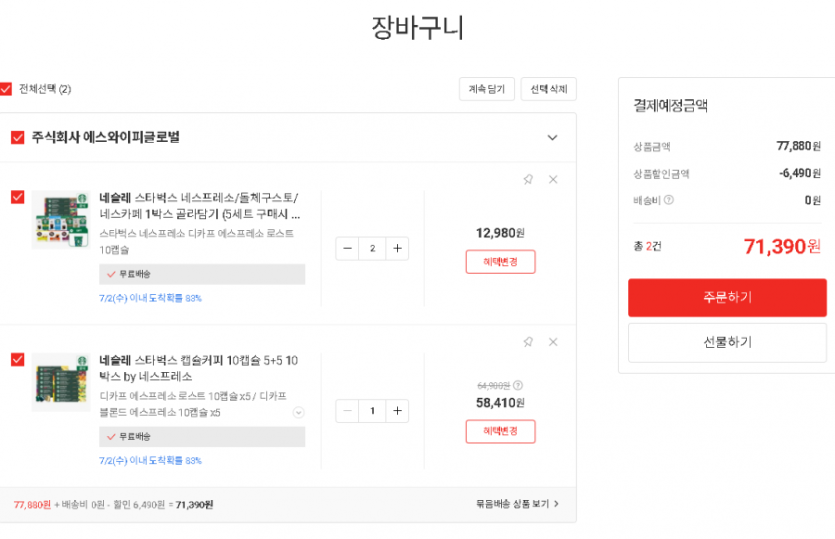
Task: Click the 선택 삭제 button
Action: pyautogui.click(x=548, y=89)
